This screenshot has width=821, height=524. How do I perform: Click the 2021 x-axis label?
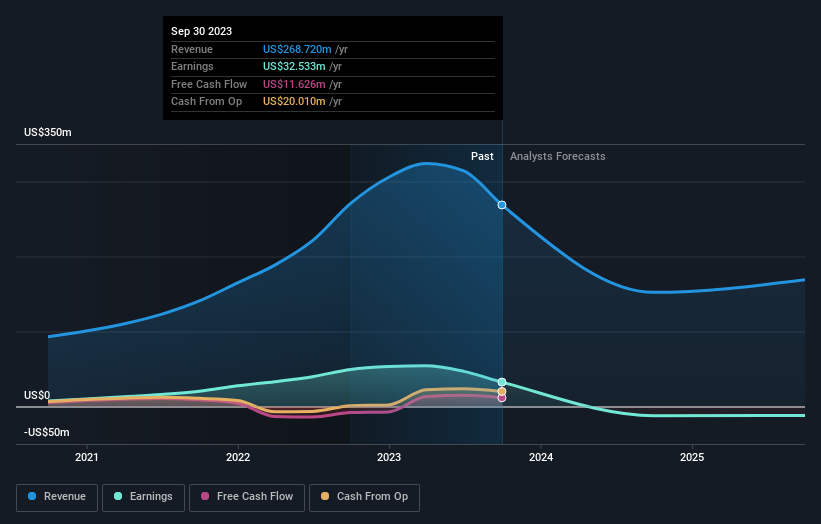[86, 457]
